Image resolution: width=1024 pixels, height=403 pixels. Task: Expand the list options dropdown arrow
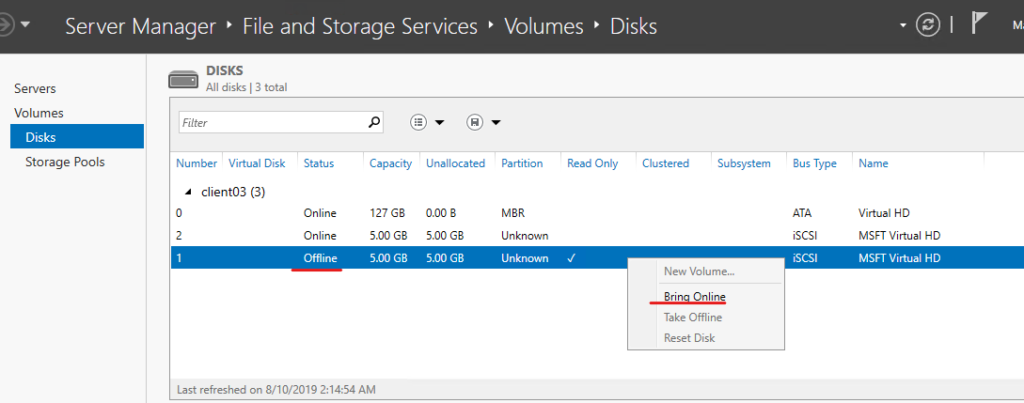pos(440,123)
